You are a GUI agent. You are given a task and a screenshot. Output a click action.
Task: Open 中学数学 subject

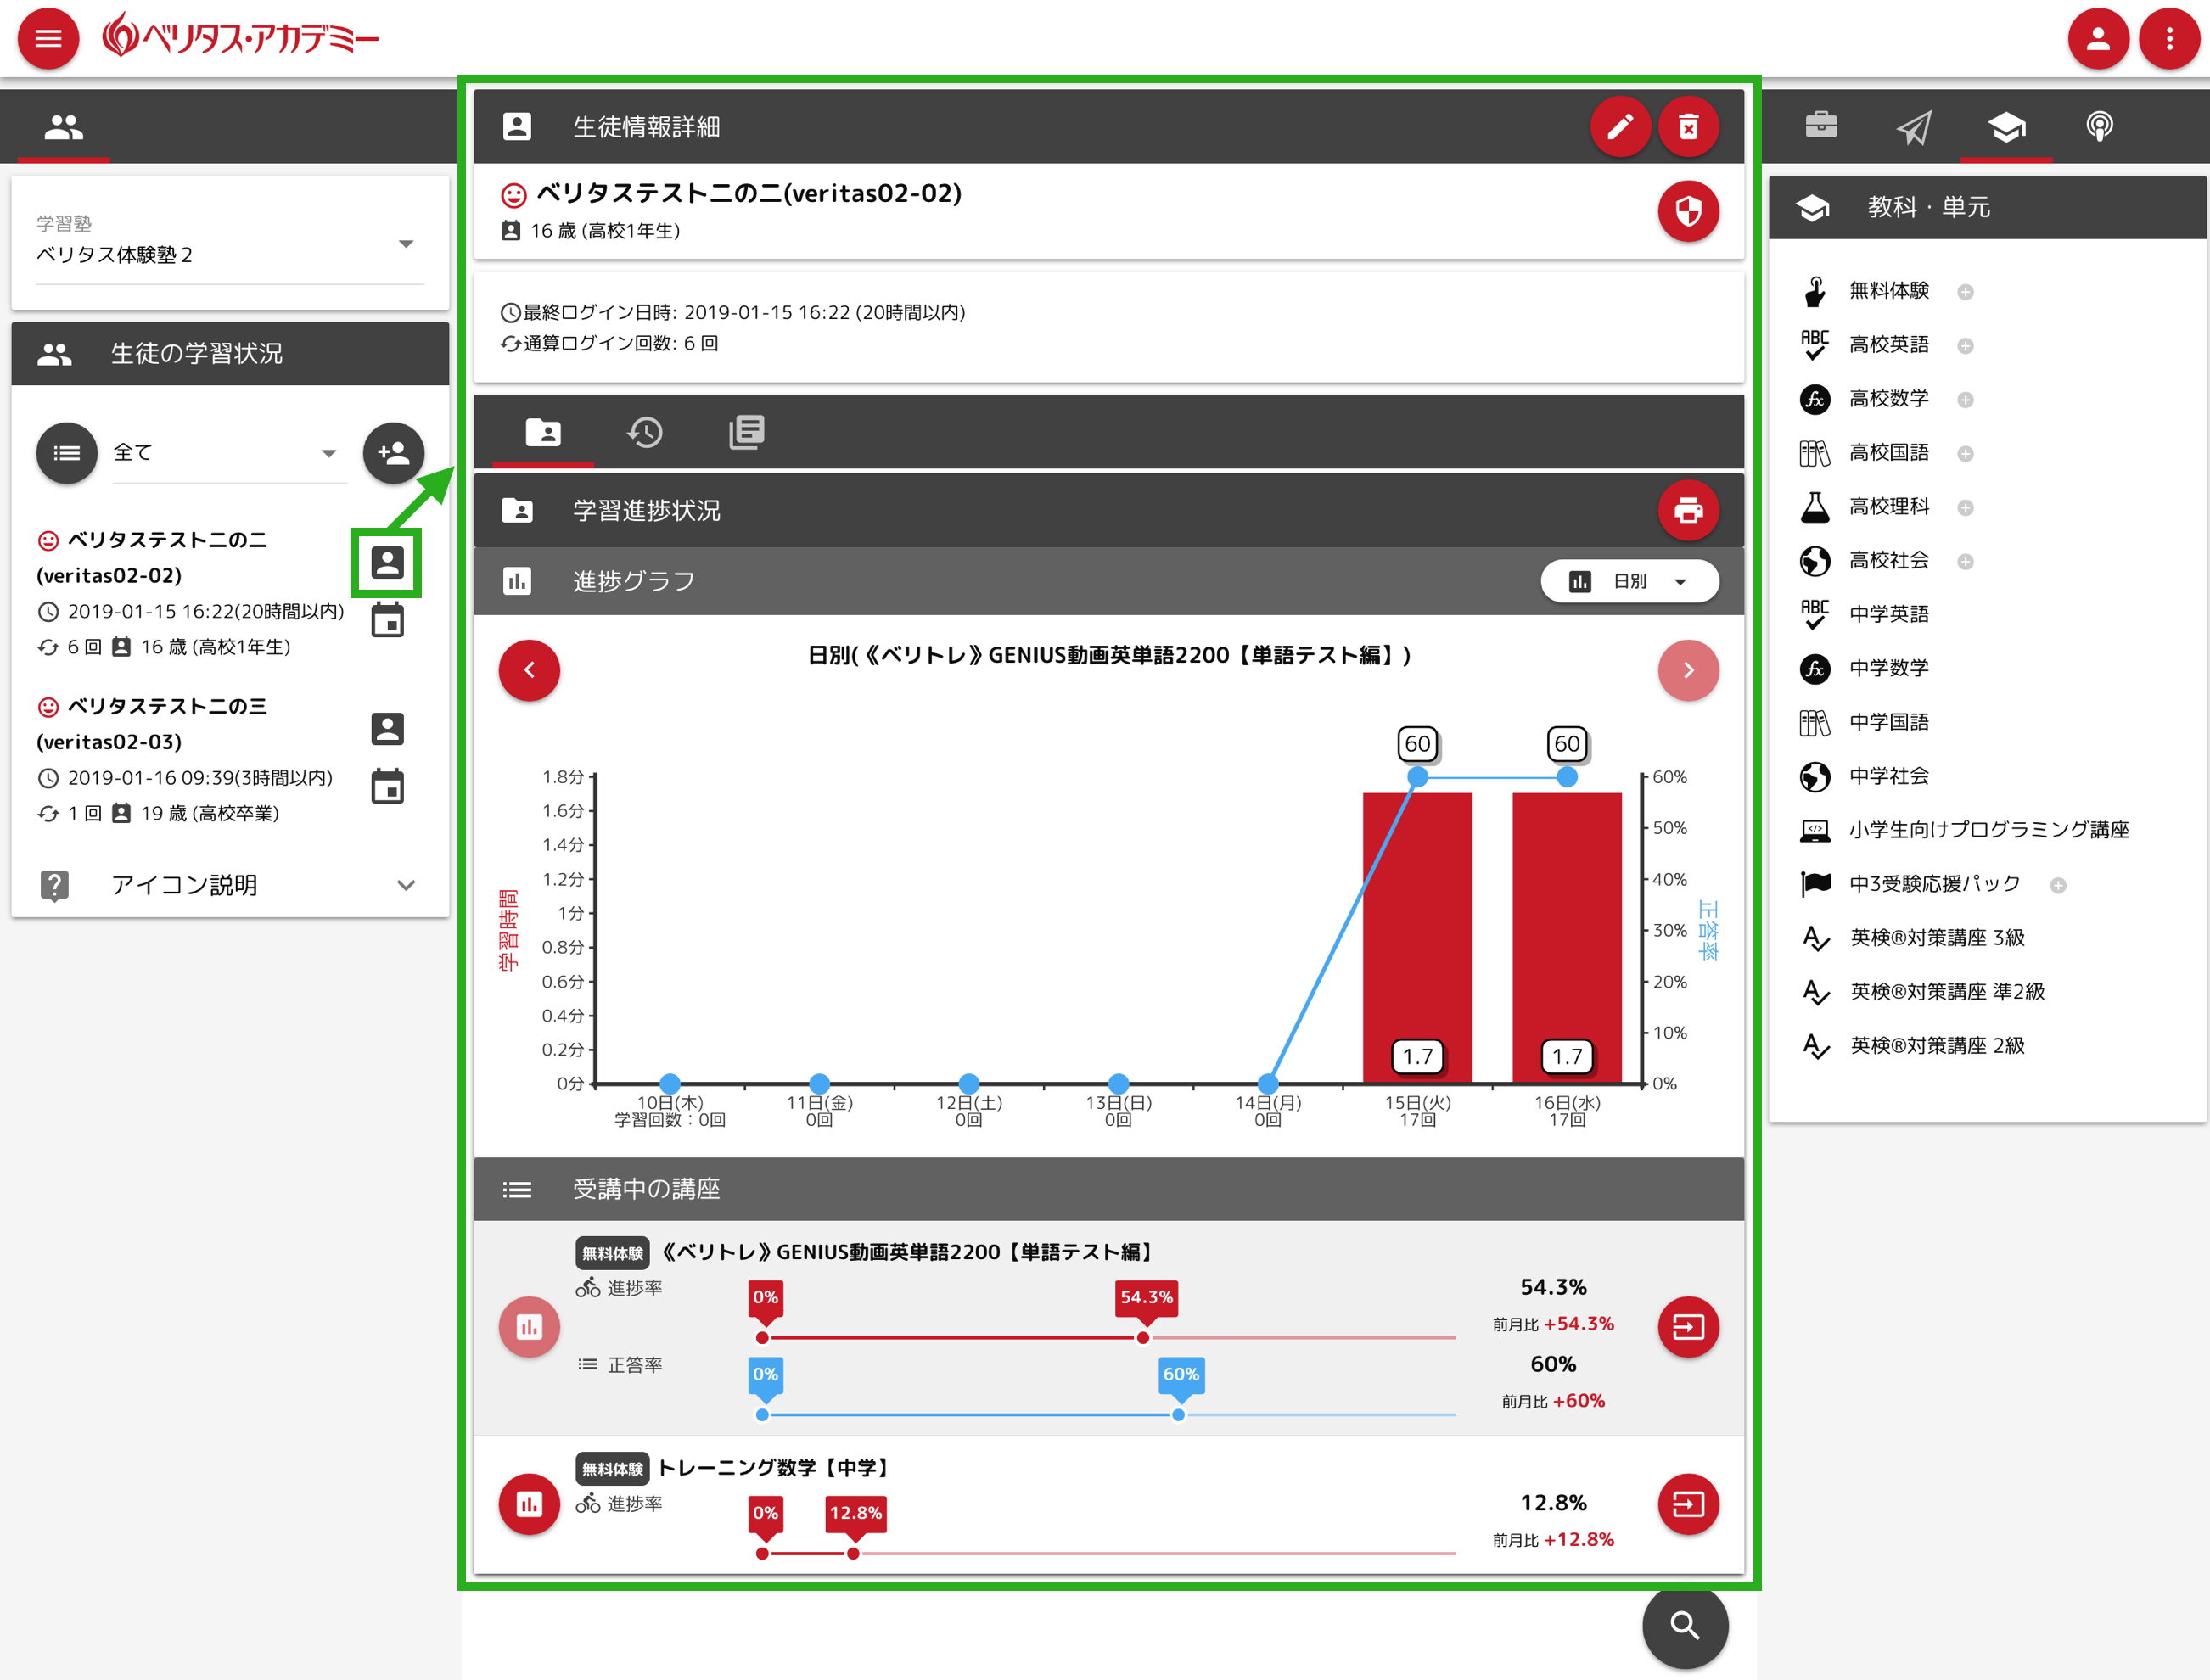[1888, 668]
